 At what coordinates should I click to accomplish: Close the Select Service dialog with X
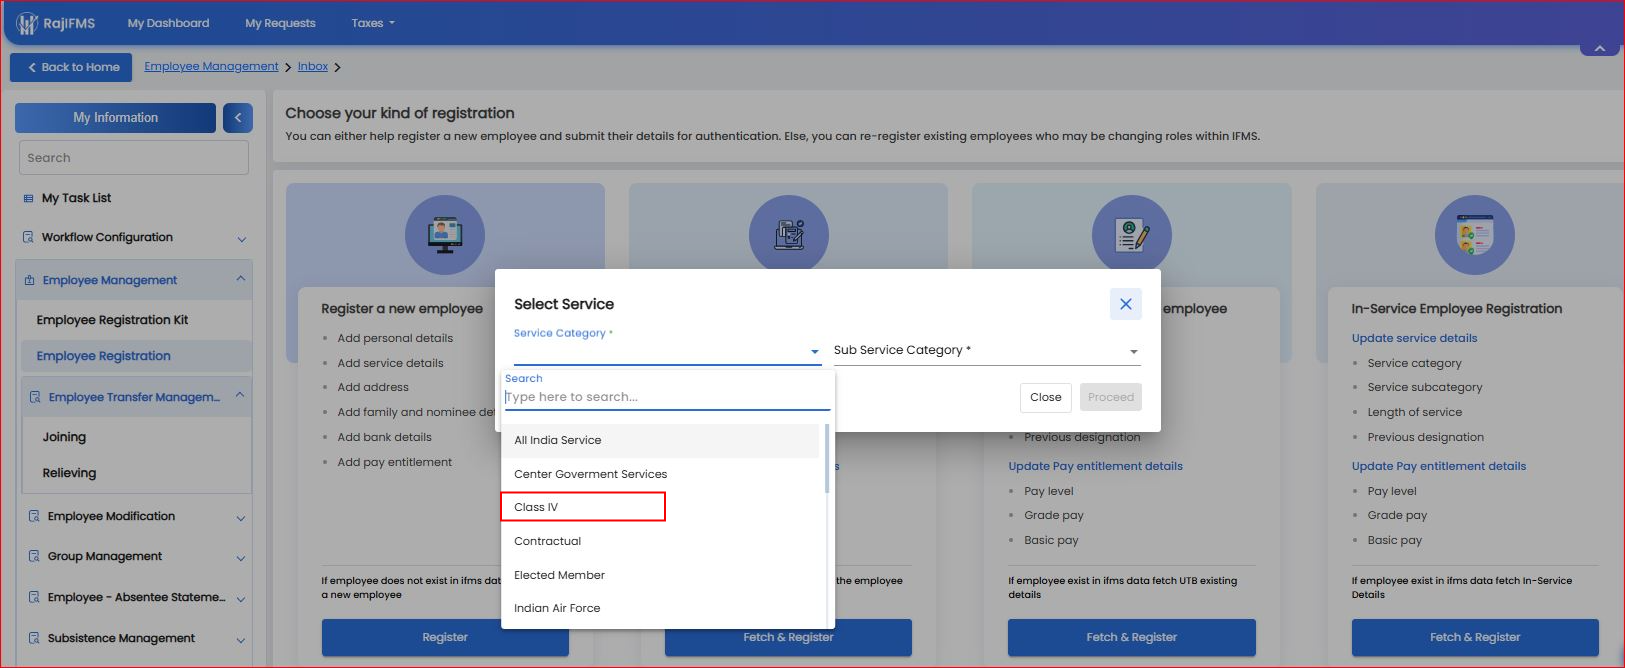[x=1126, y=304]
